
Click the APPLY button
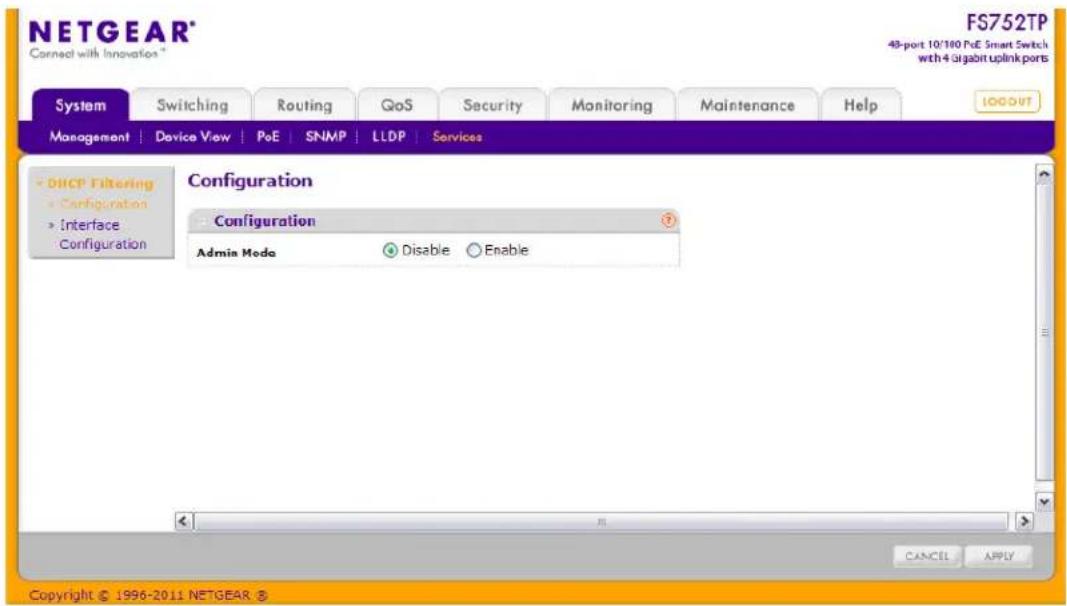click(x=999, y=556)
